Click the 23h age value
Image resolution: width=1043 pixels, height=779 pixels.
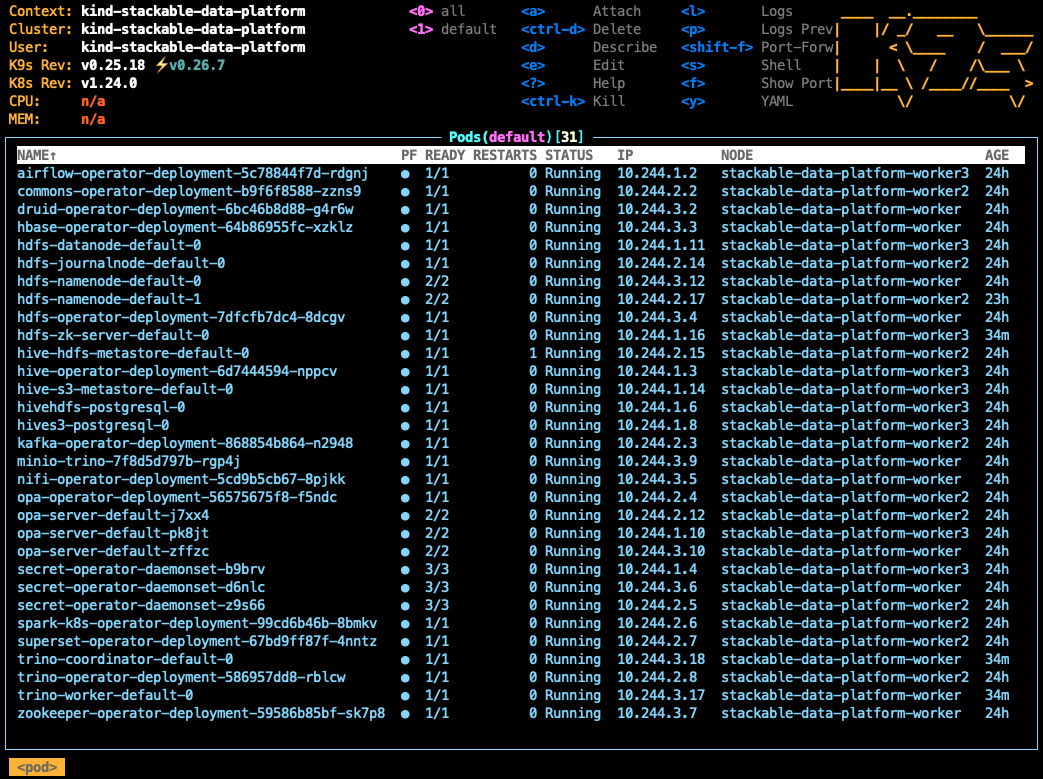(x=997, y=299)
